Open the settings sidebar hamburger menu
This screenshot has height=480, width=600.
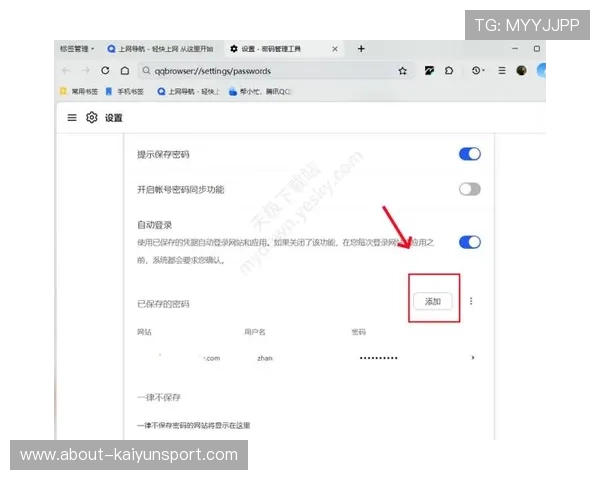click(72, 118)
